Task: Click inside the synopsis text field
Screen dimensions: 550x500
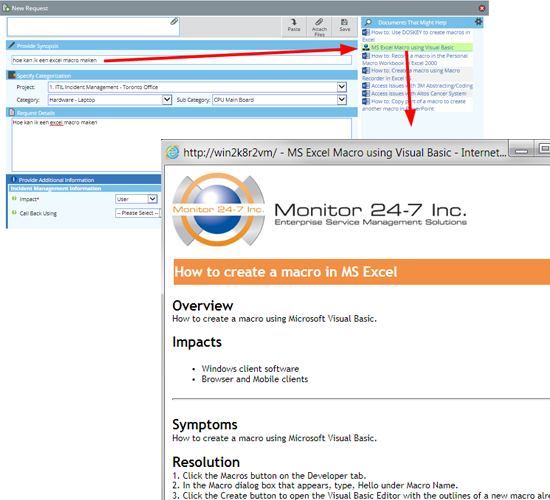Action: click(181, 60)
